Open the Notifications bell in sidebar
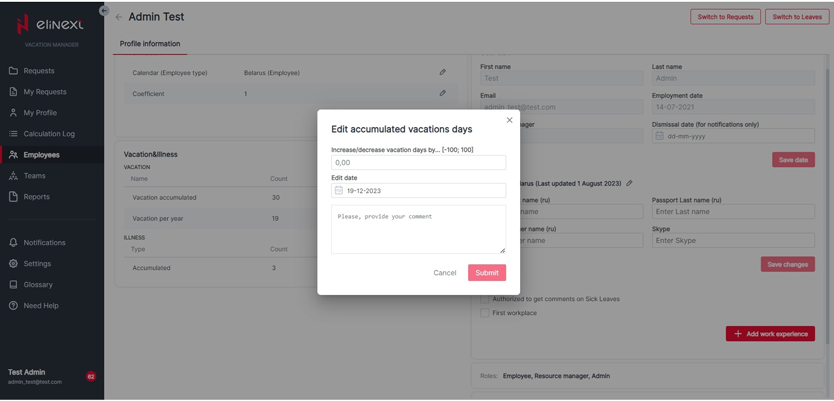 click(x=14, y=242)
